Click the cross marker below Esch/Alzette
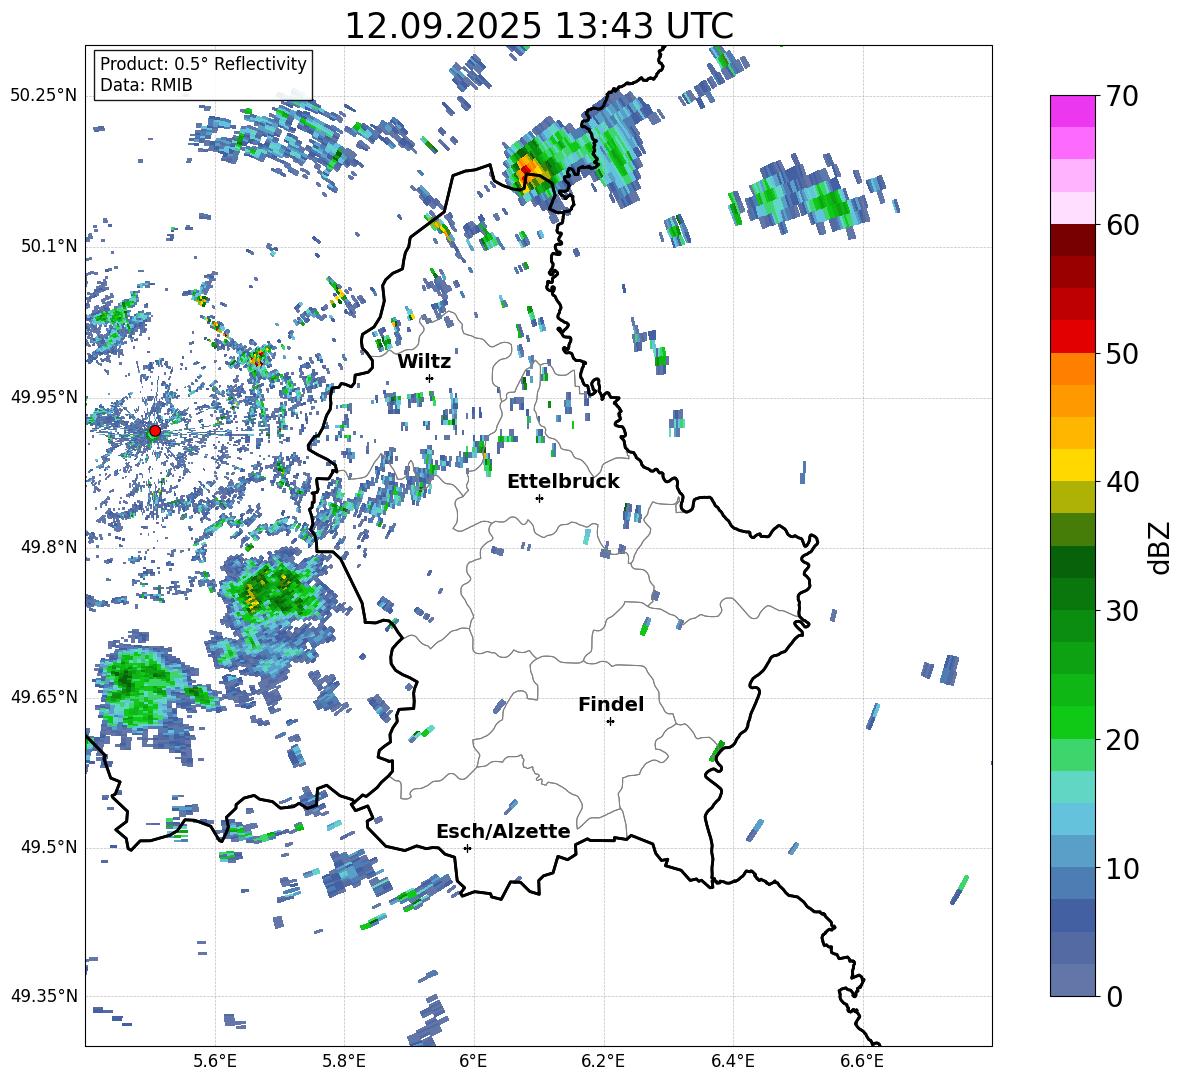This screenshot has height=1081, width=1184. tap(467, 848)
